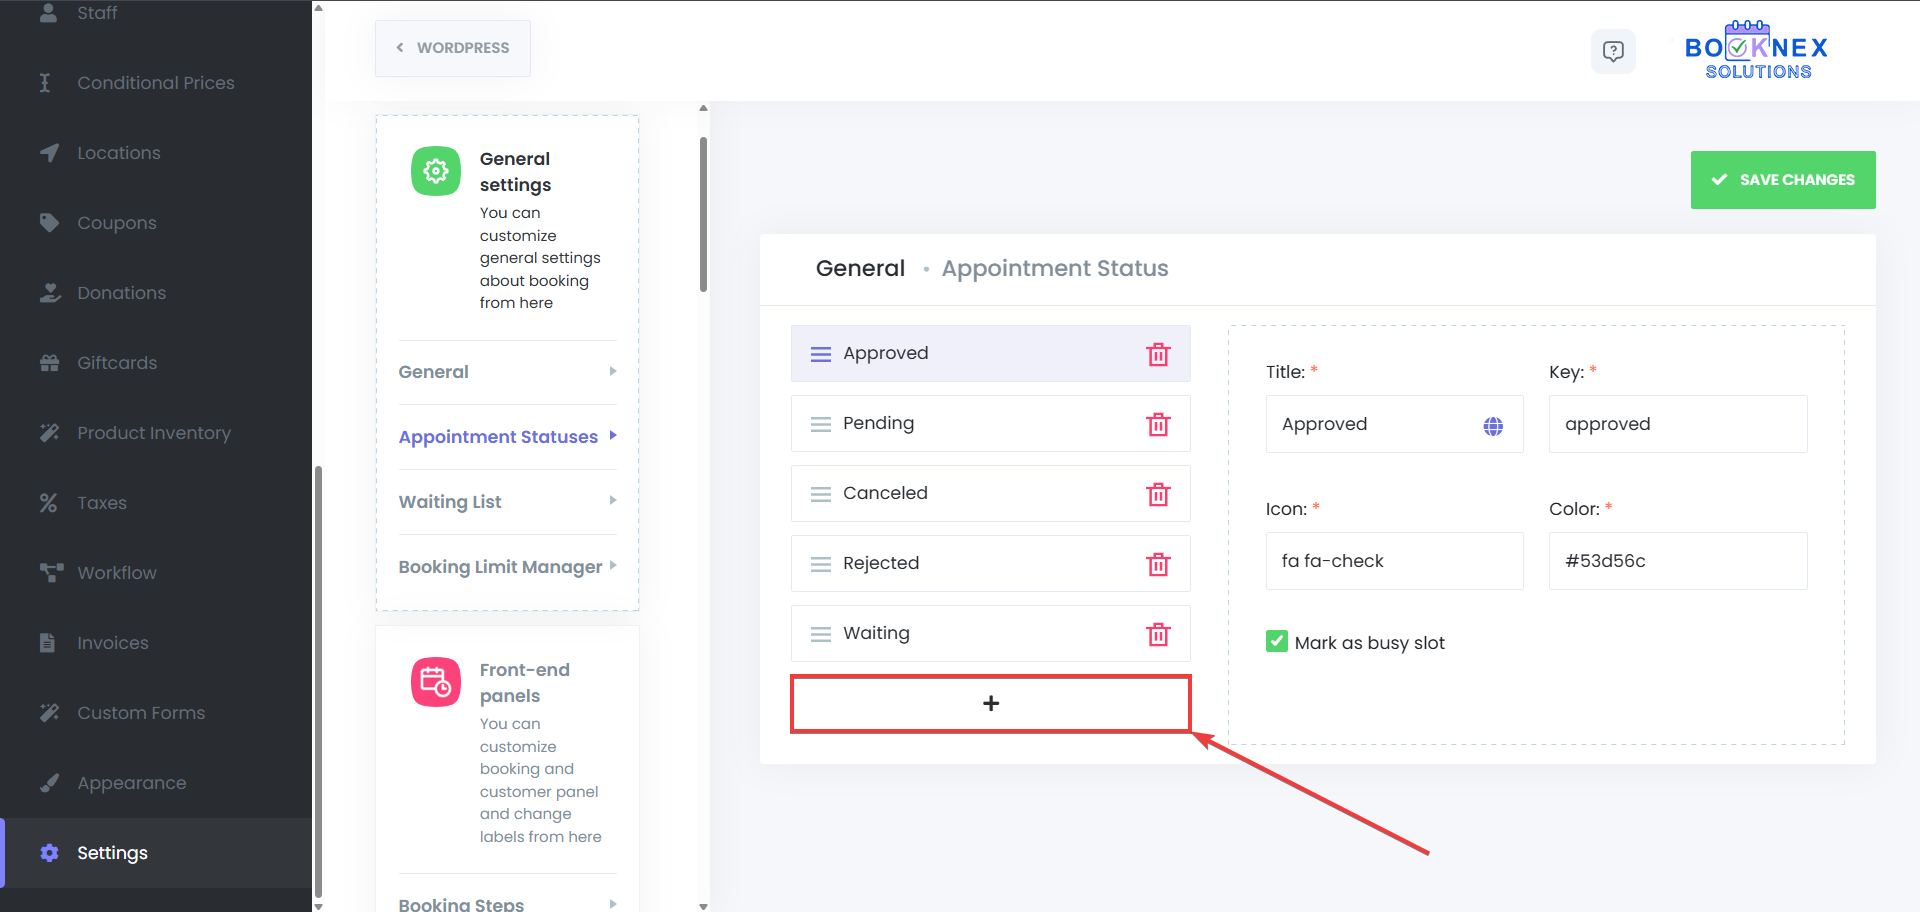Go back using the WordPress button

453,48
